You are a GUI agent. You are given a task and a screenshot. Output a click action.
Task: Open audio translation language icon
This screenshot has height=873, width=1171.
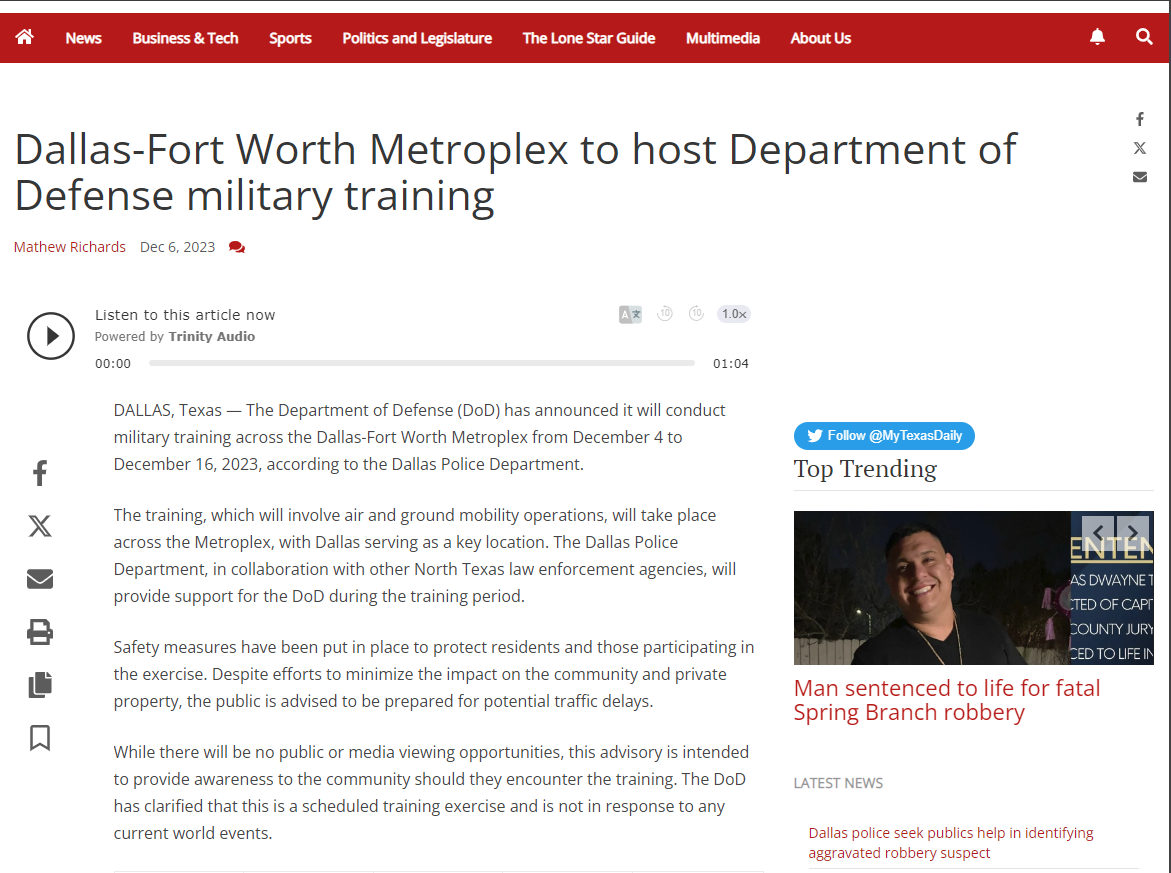pos(630,314)
